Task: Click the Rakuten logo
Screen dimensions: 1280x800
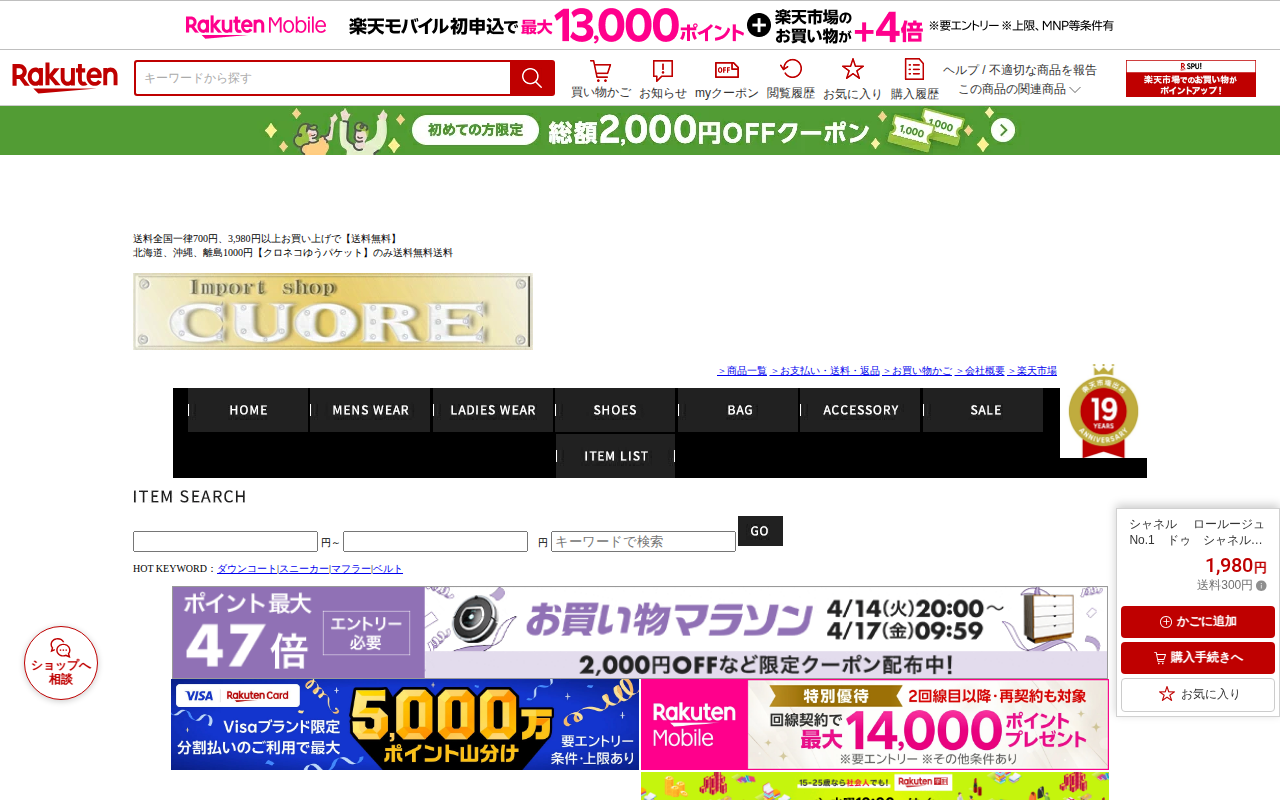Action: tap(65, 78)
